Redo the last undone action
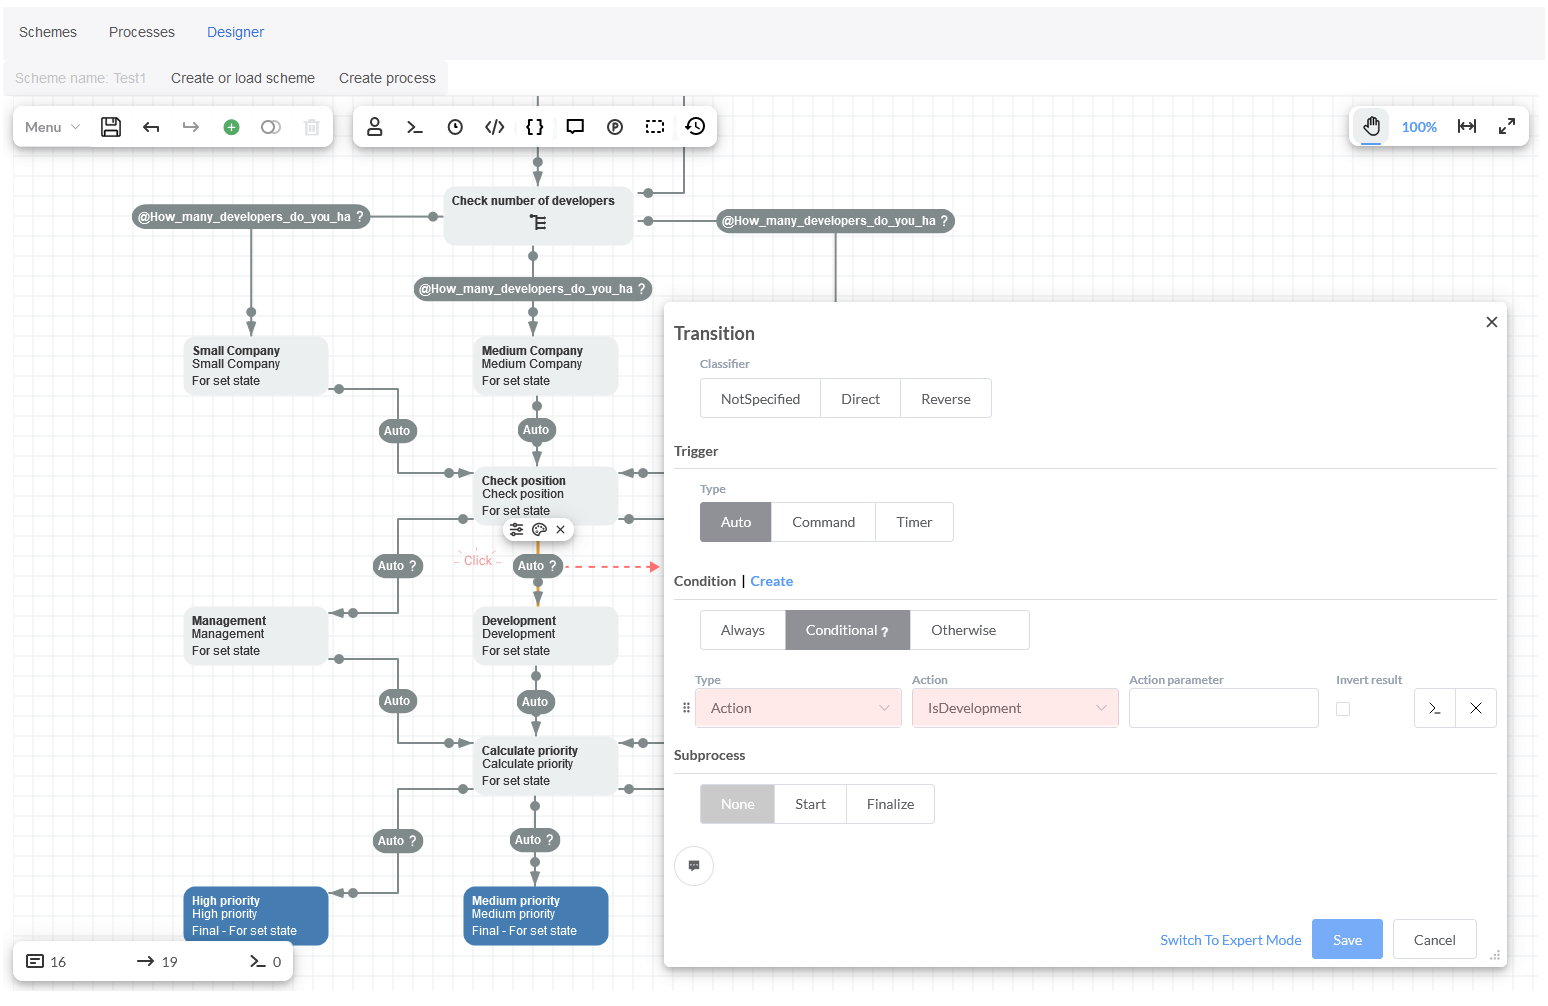The width and height of the screenshot is (1548, 1006). (x=191, y=127)
